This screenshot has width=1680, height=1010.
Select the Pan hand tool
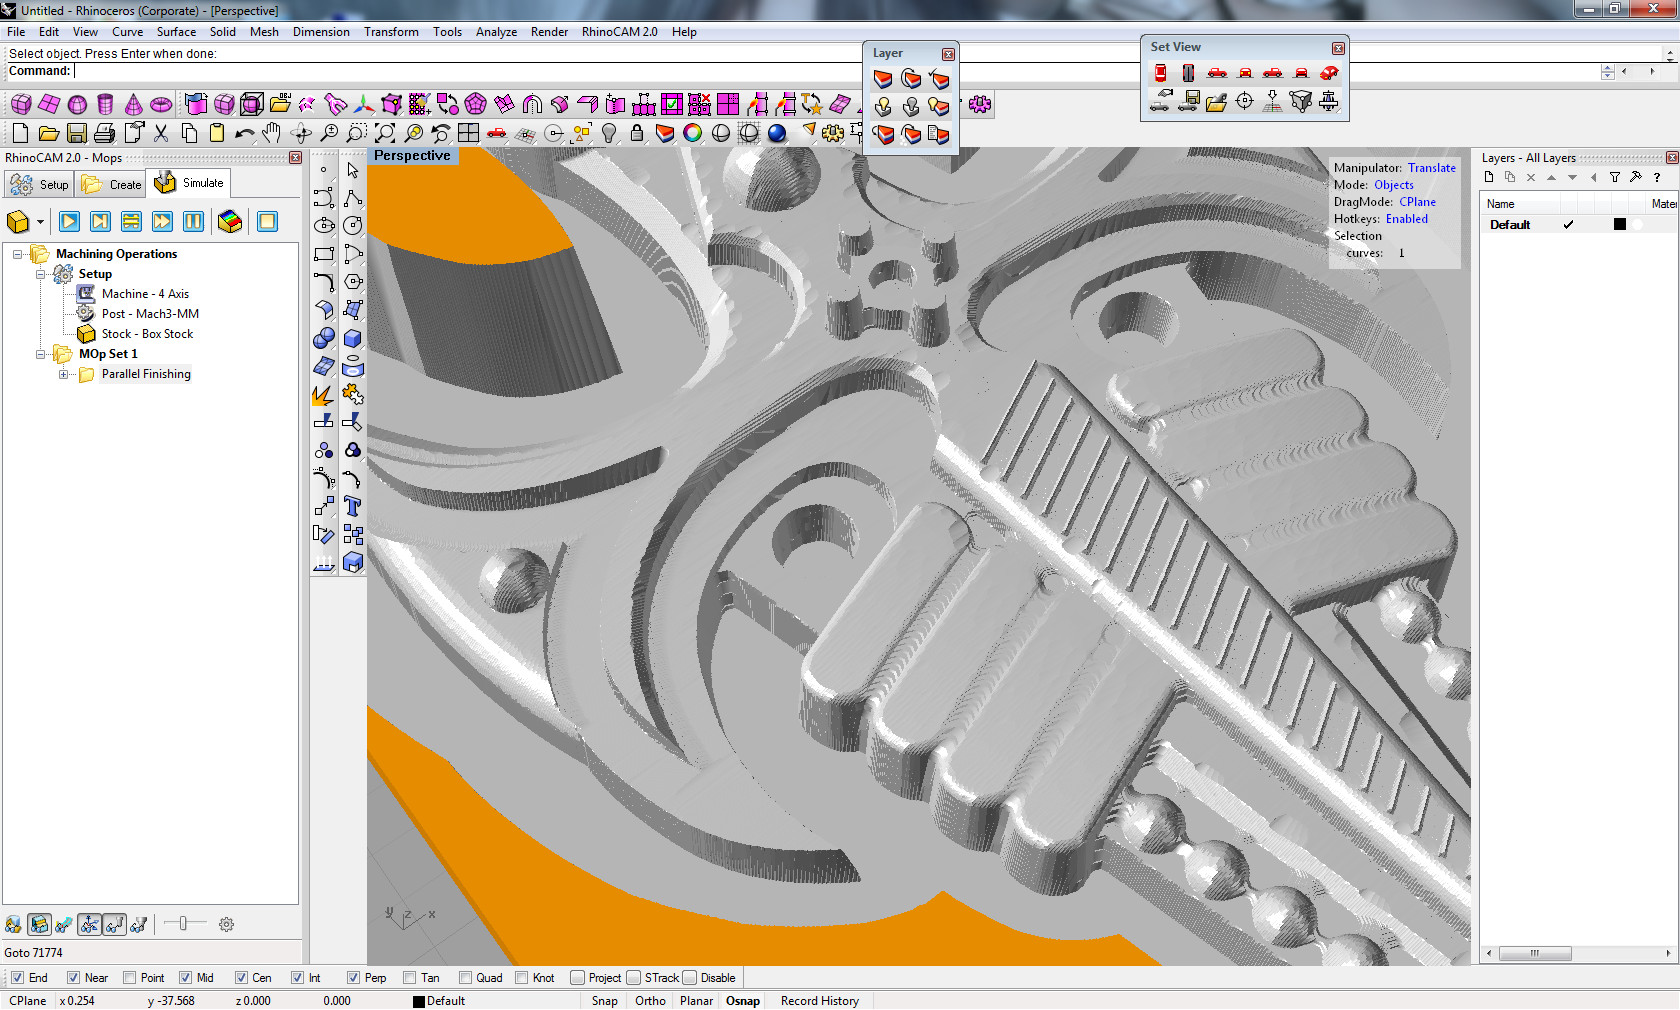click(x=272, y=133)
